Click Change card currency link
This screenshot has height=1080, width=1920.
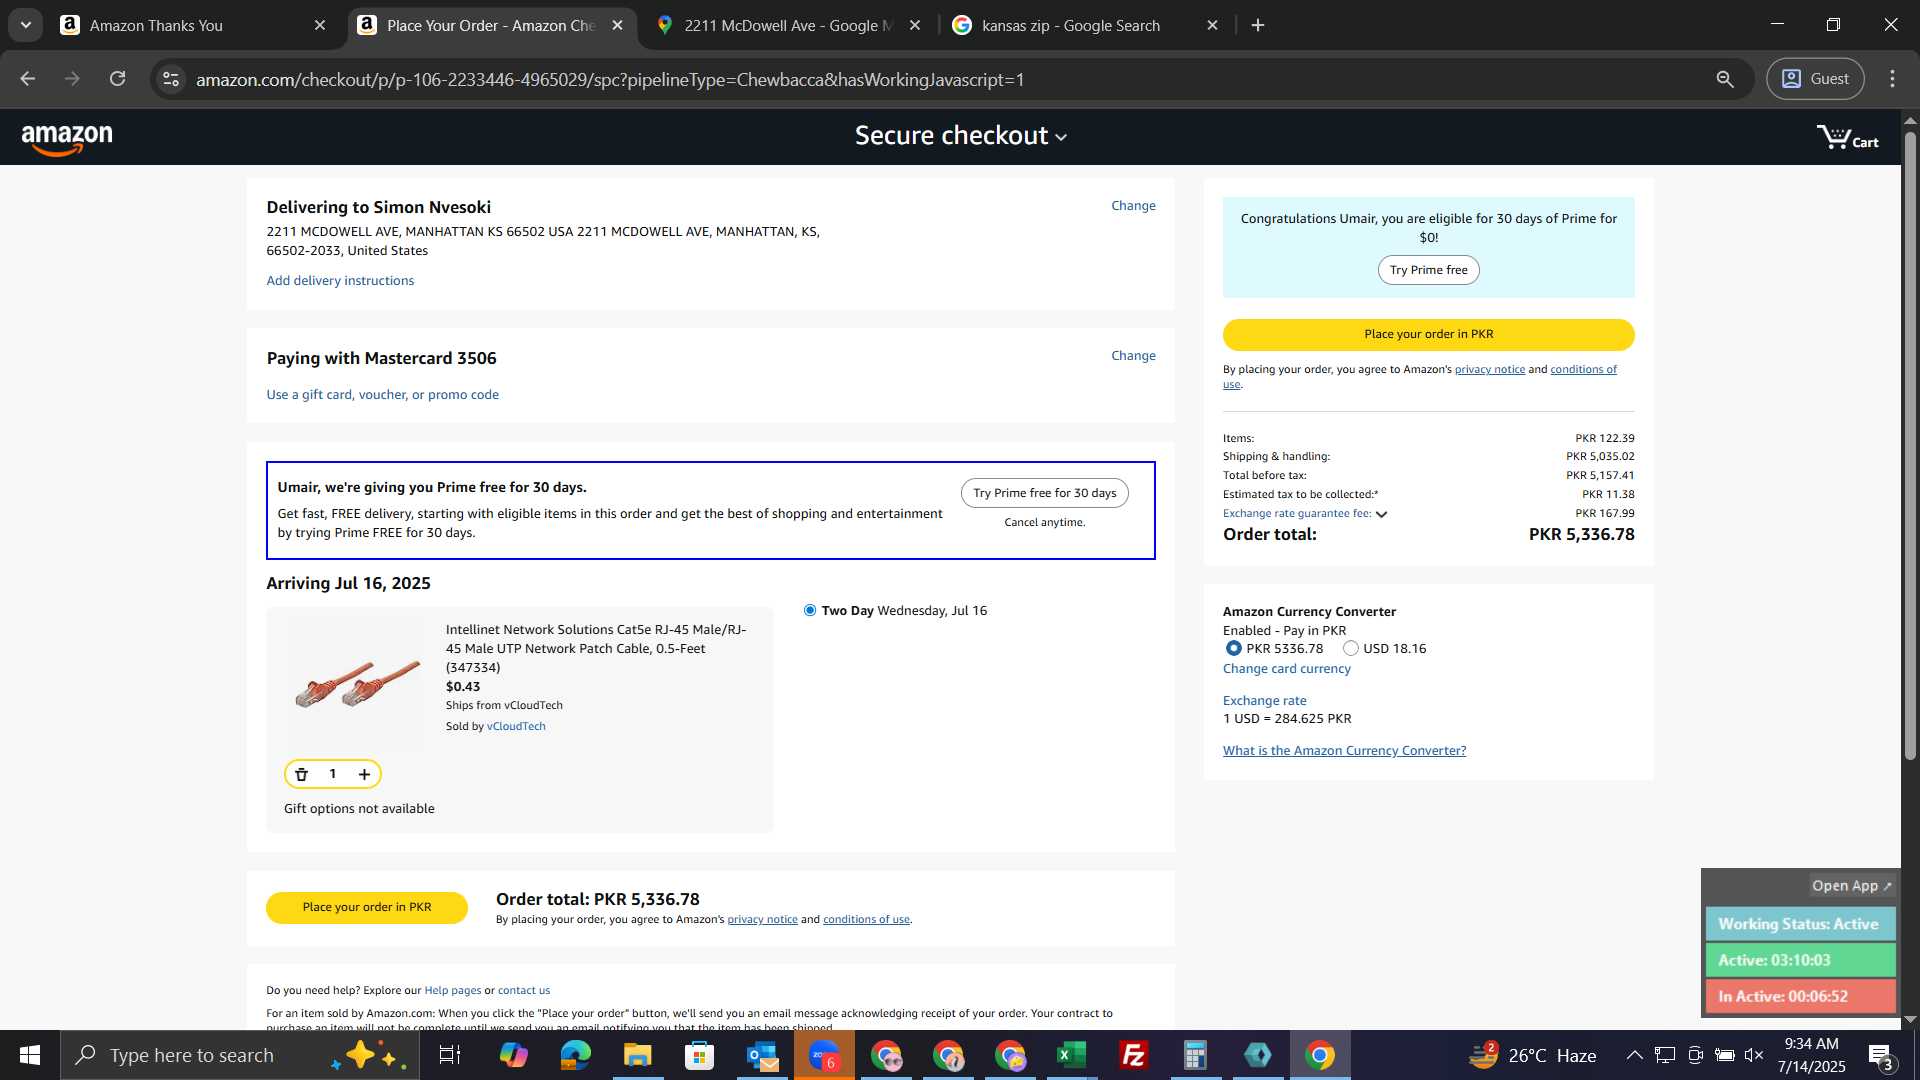[x=1286, y=669]
